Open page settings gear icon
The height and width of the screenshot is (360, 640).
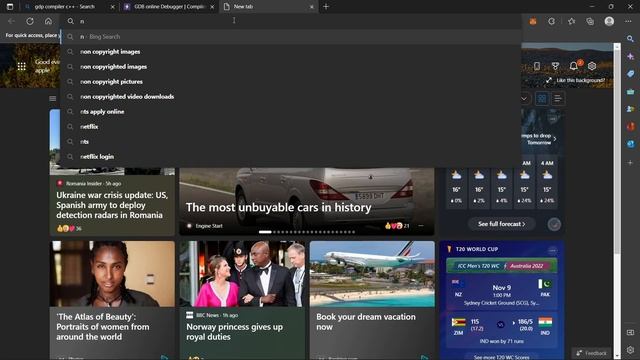point(592,66)
